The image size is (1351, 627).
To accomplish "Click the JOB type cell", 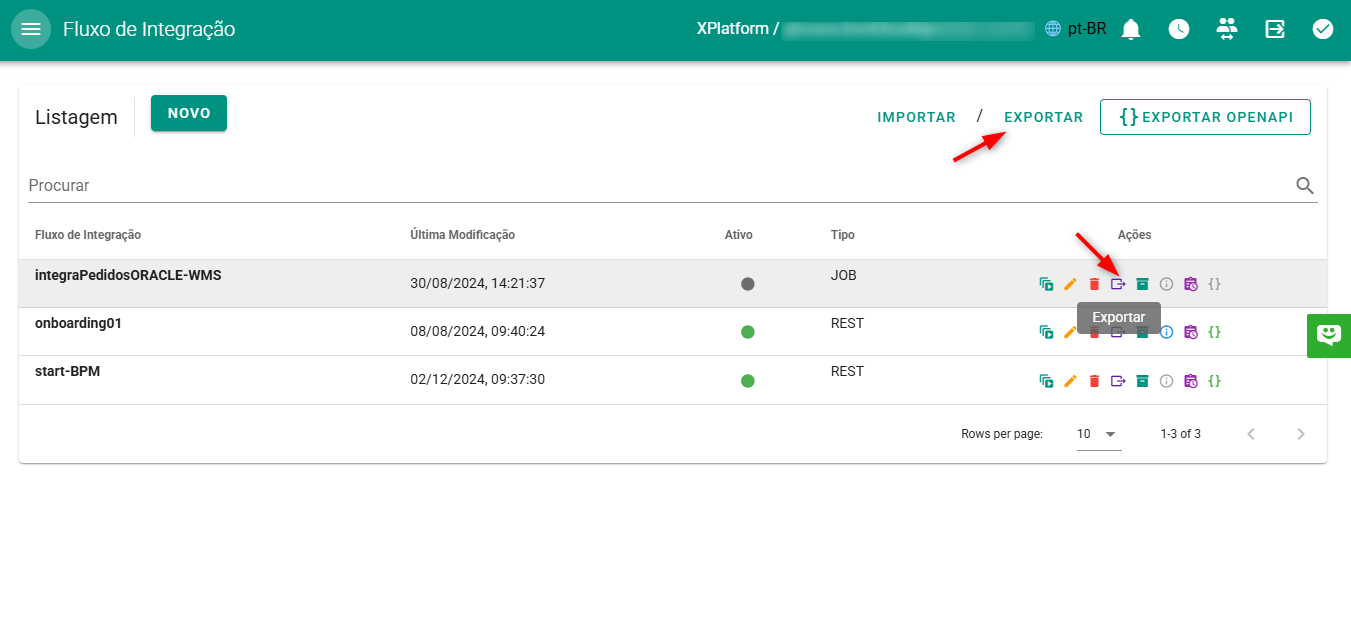I will [x=844, y=275].
